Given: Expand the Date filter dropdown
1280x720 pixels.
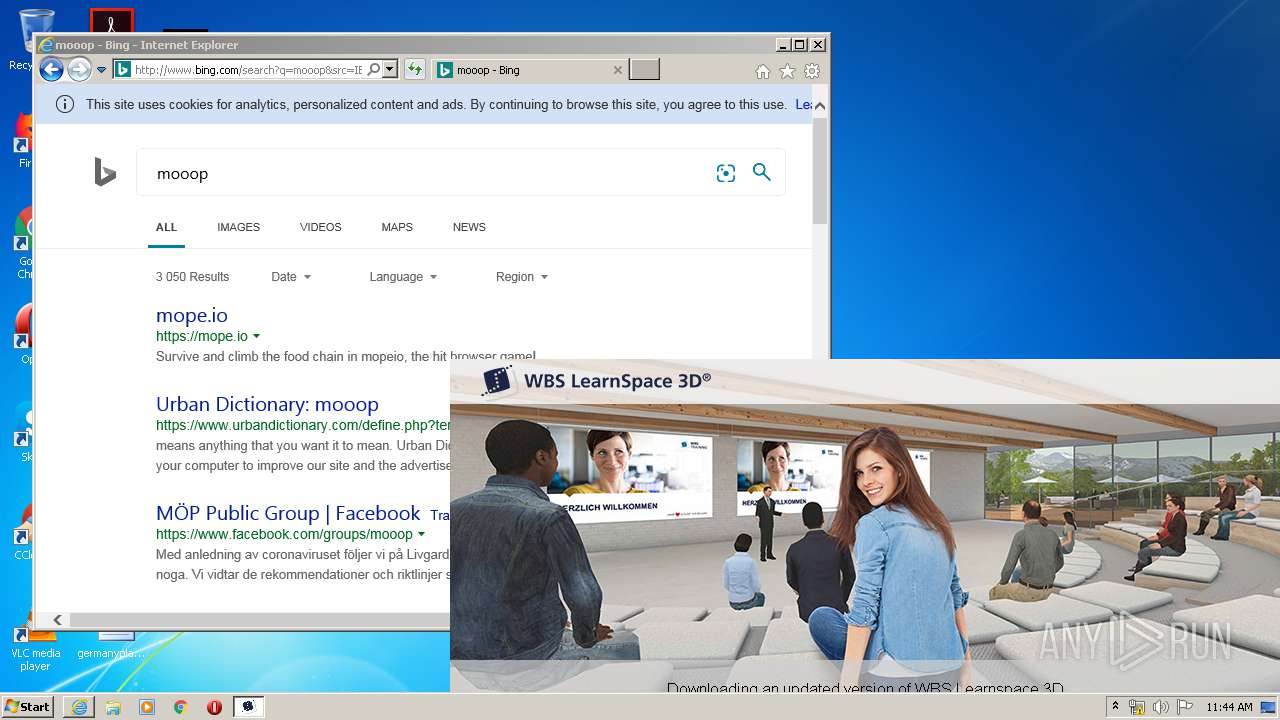Looking at the screenshot, I should [x=291, y=277].
